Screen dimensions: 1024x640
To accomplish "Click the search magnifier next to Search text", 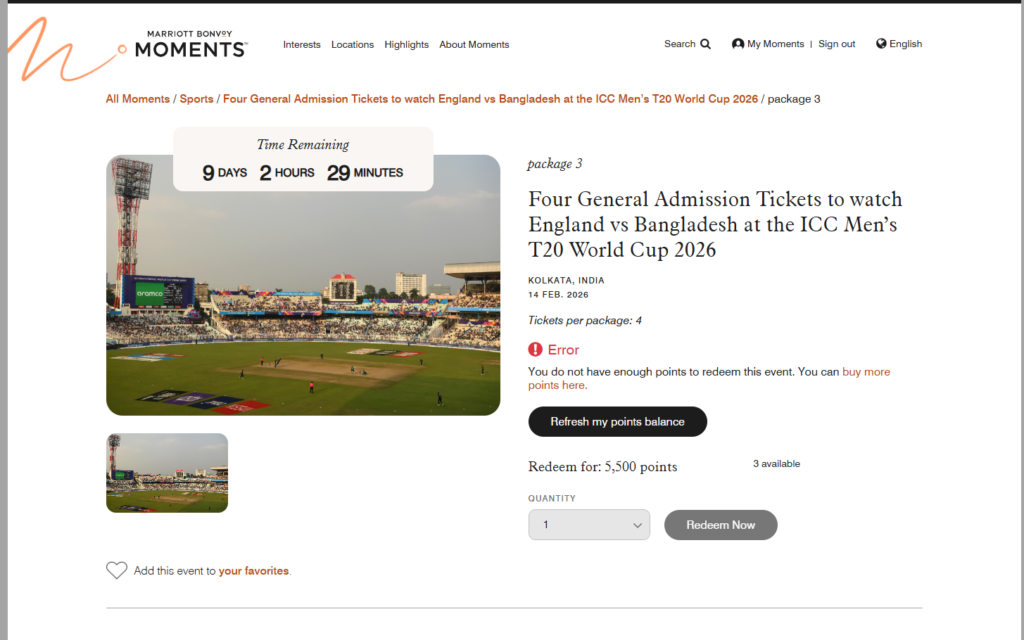I will point(704,44).
